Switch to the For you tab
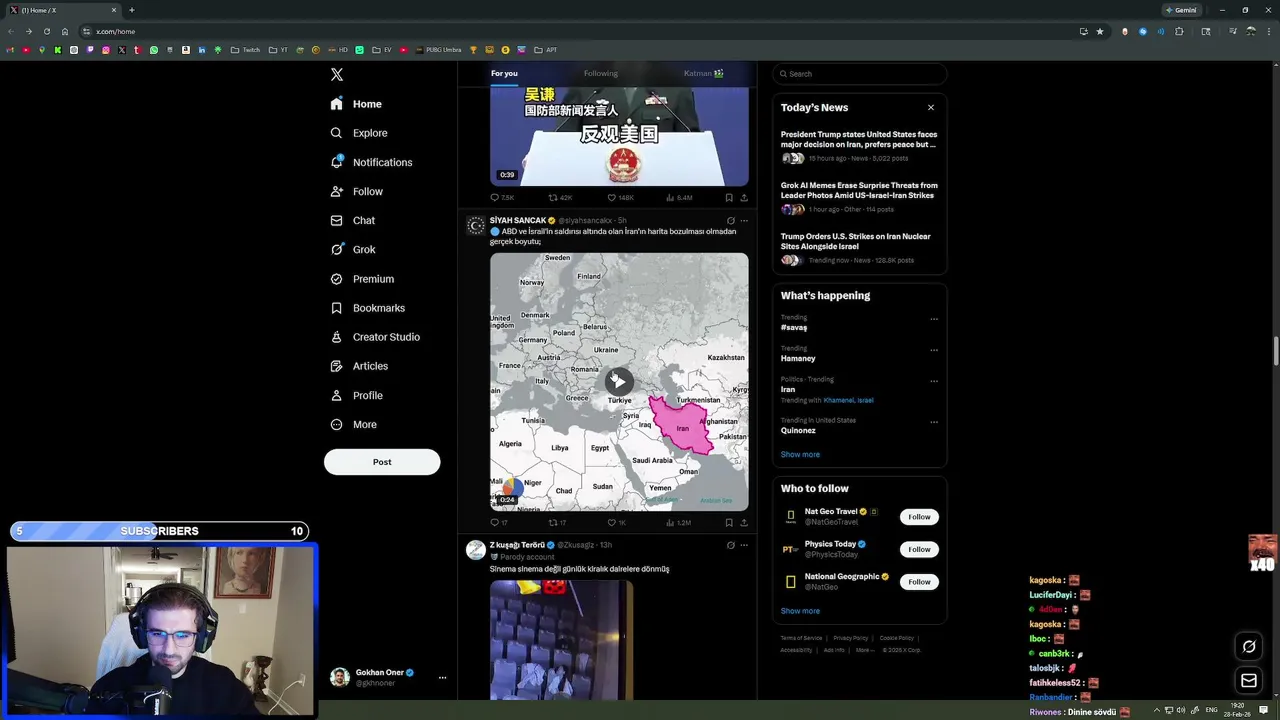The width and height of the screenshot is (1280, 720). point(504,73)
